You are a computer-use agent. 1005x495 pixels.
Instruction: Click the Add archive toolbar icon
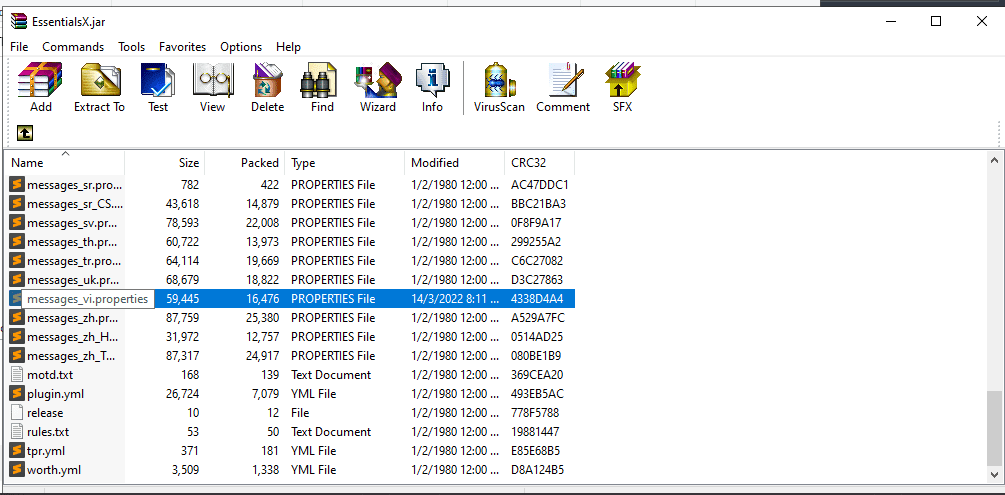41,87
